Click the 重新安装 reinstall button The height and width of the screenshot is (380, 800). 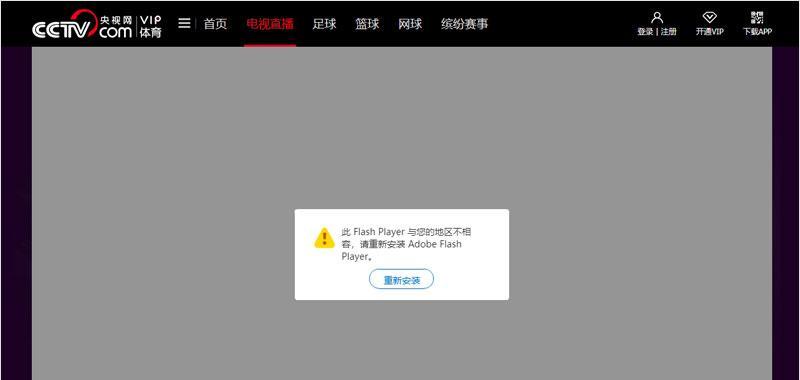coord(402,280)
